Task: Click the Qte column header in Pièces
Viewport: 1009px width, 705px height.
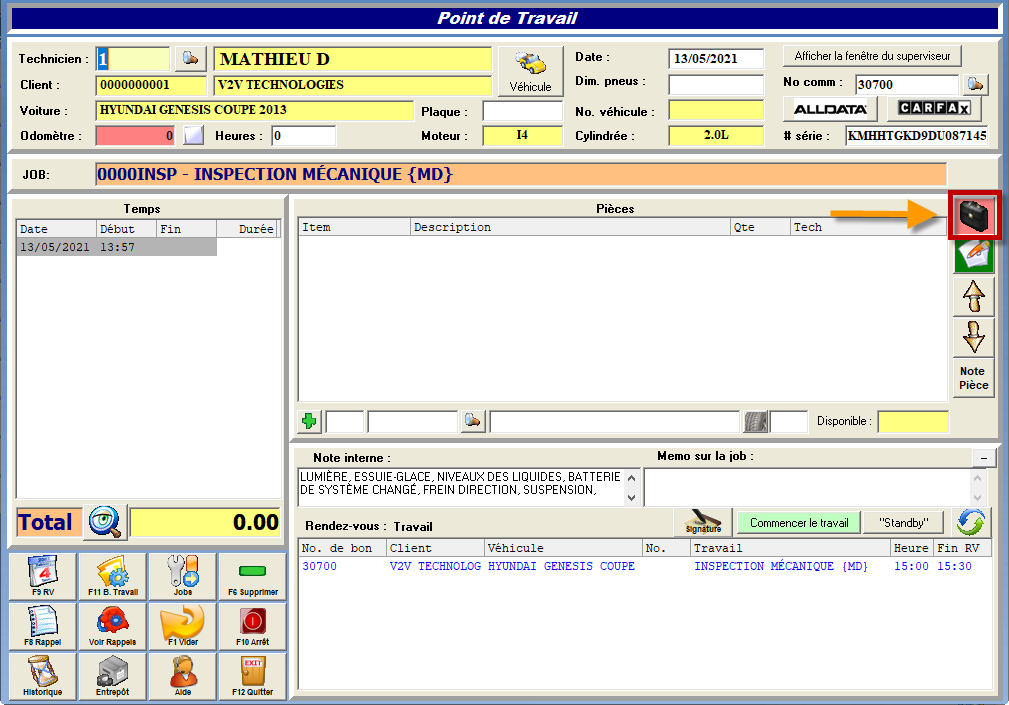Action: pos(760,227)
